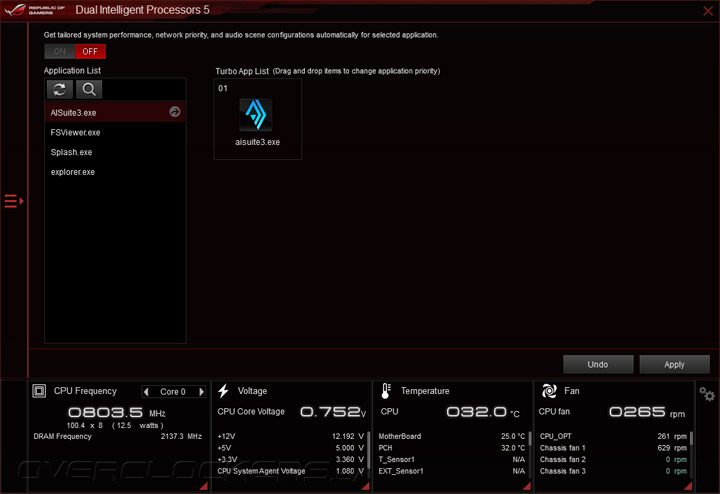Click the +5V voltage row
The width and height of the screenshot is (720, 494).
click(291, 448)
